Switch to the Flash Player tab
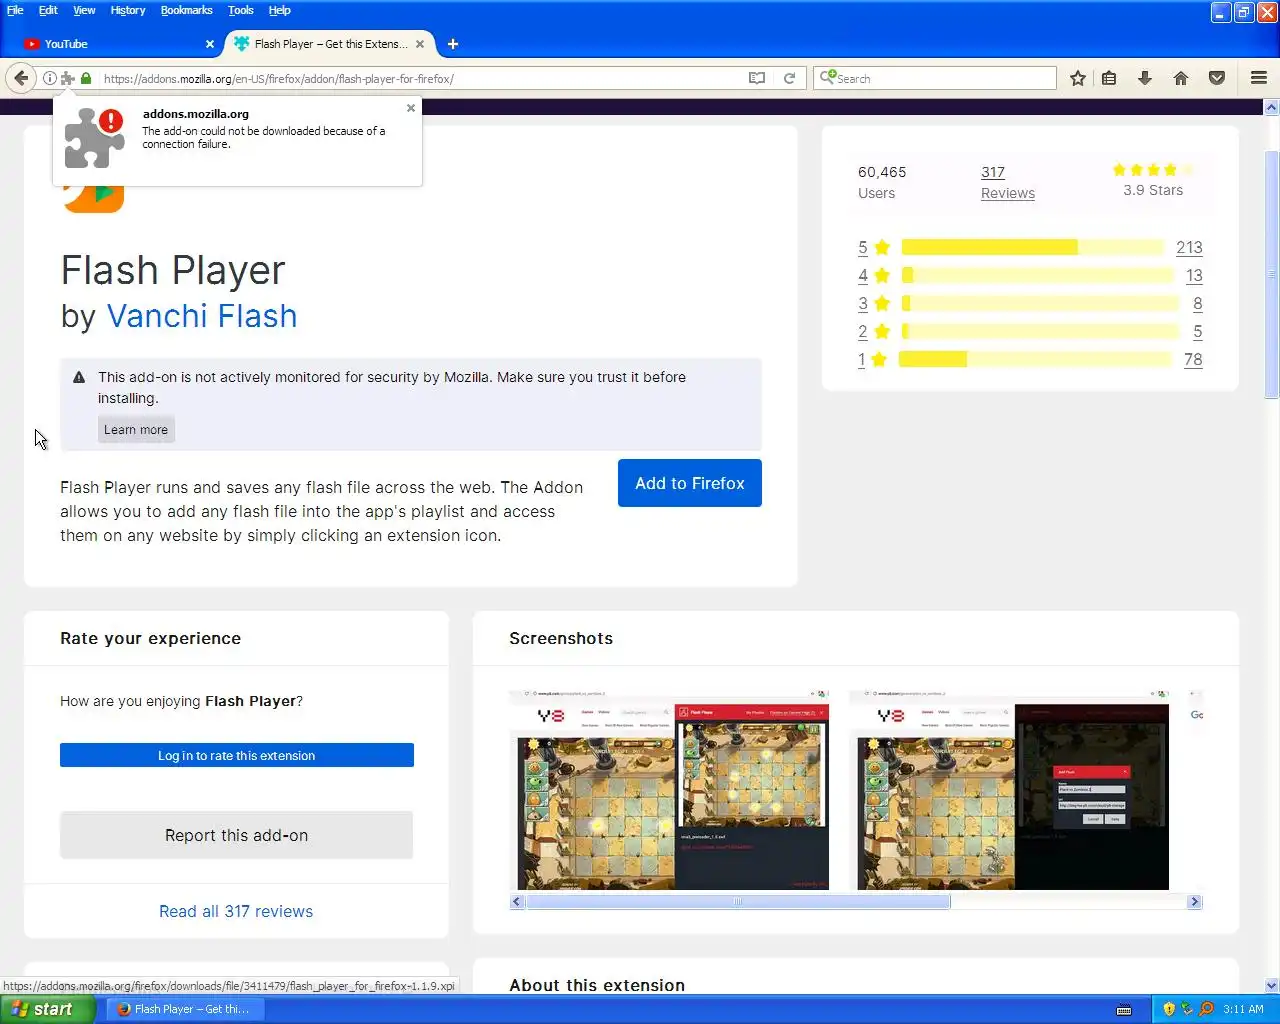This screenshot has height=1024, width=1280. pos(330,44)
